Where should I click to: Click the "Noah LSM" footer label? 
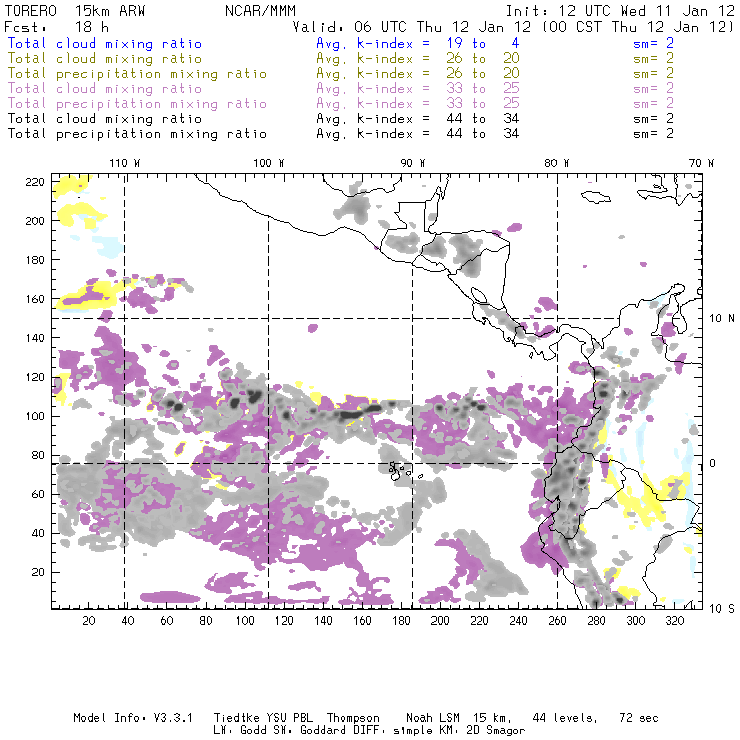[433, 718]
